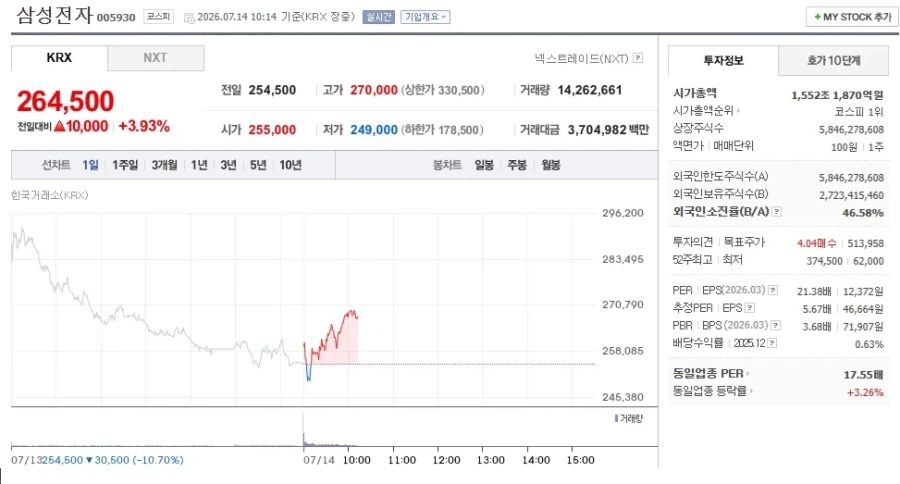Open the 동일업종 PER link

(708, 374)
